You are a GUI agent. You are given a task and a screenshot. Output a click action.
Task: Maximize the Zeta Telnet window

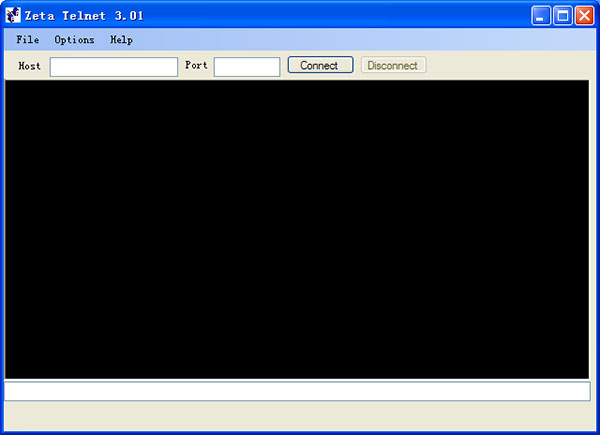562,16
